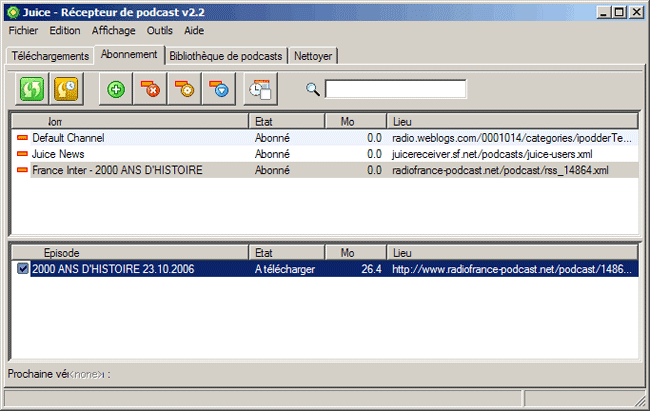Click the radio.weblogs.com feed URL

coord(512,138)
